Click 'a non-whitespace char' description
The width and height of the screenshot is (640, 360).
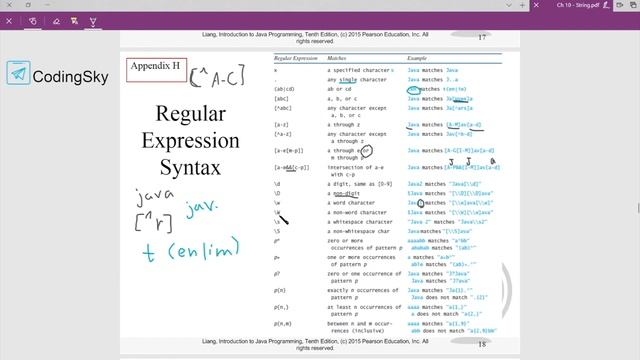(358, 231)
